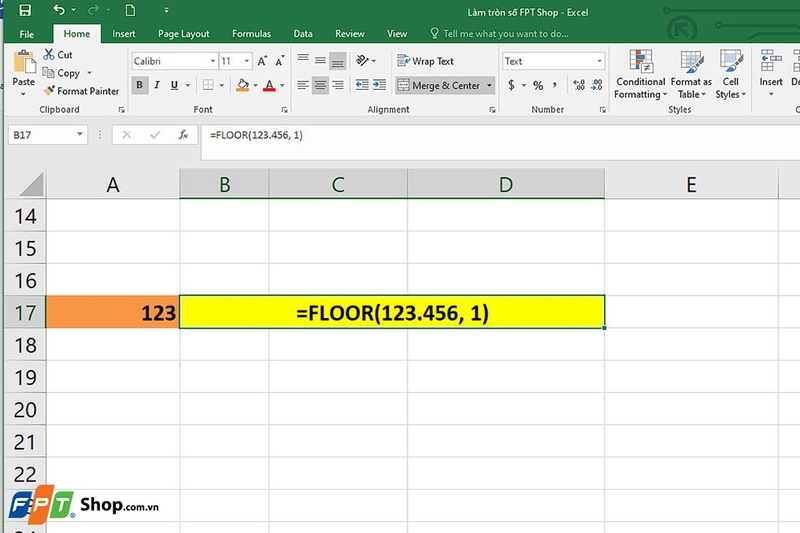Expand Fill Color palette arrow

point(256,85)
